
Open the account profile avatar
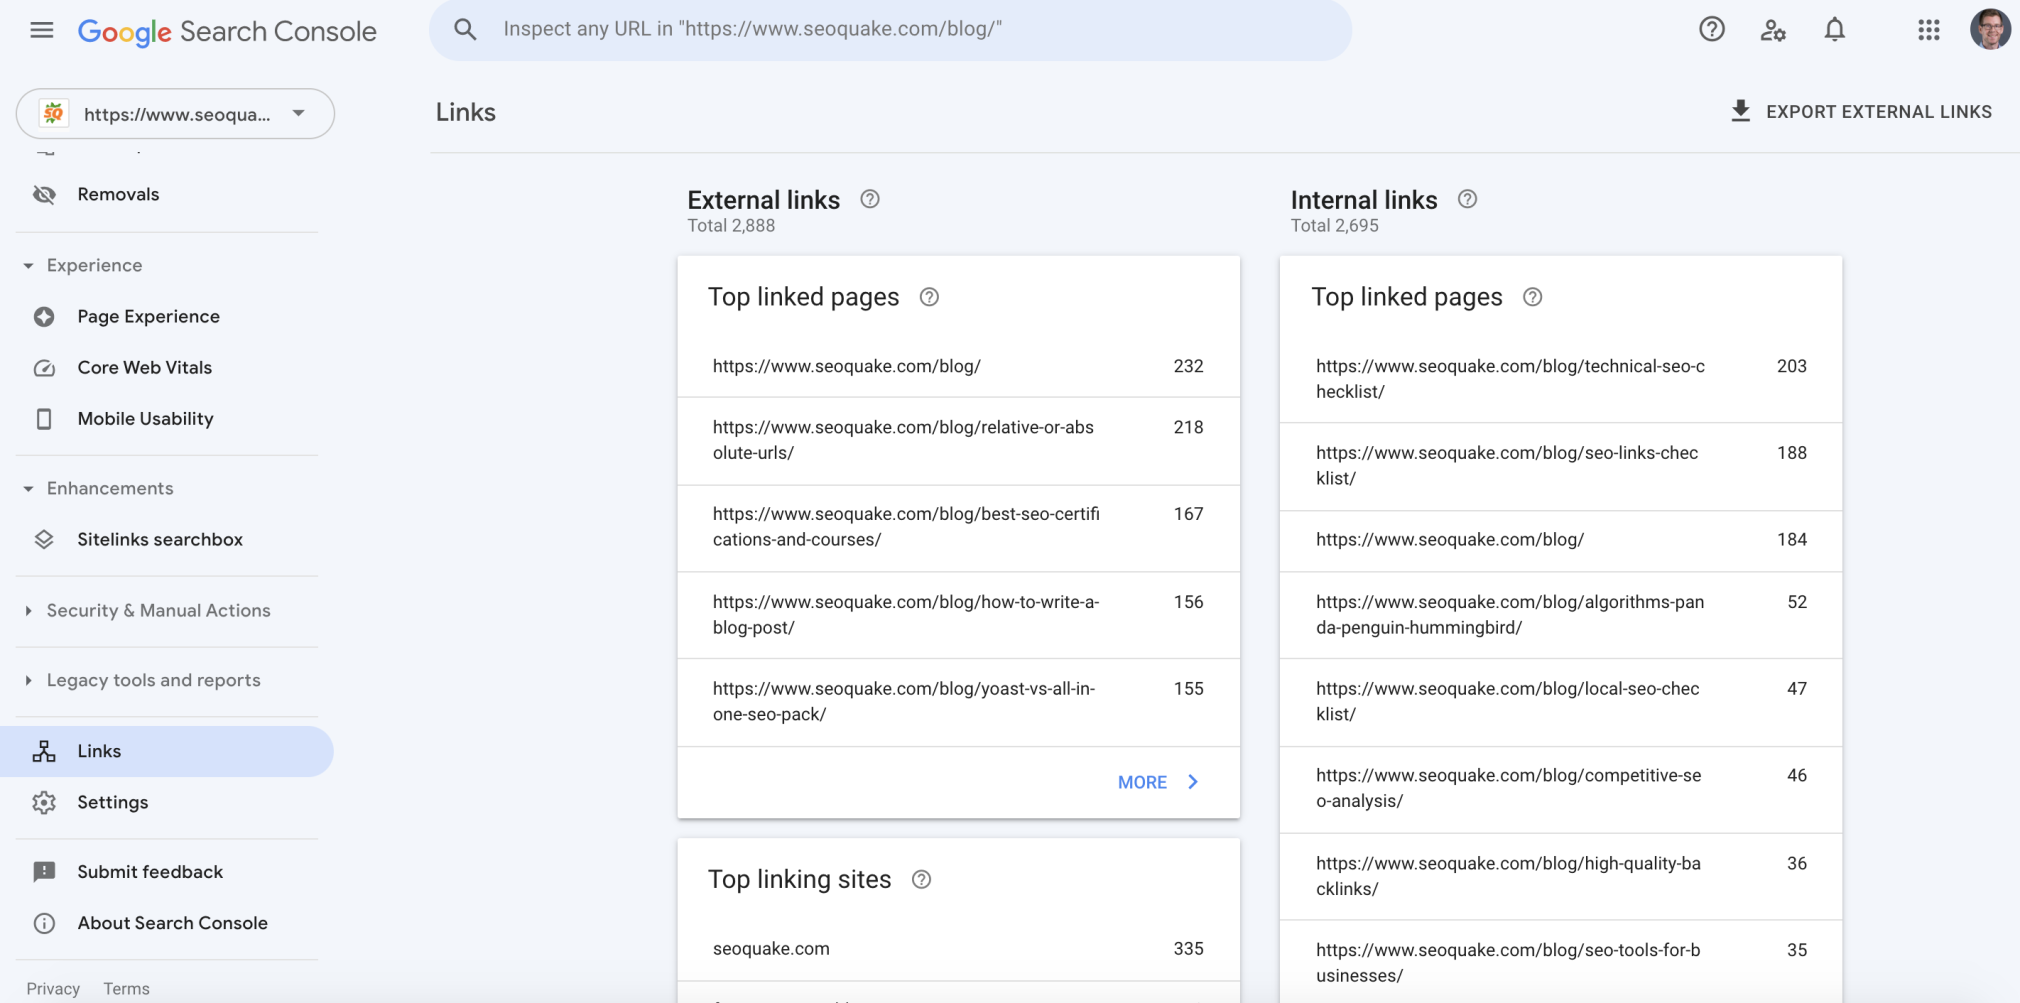click(1990, 29)
